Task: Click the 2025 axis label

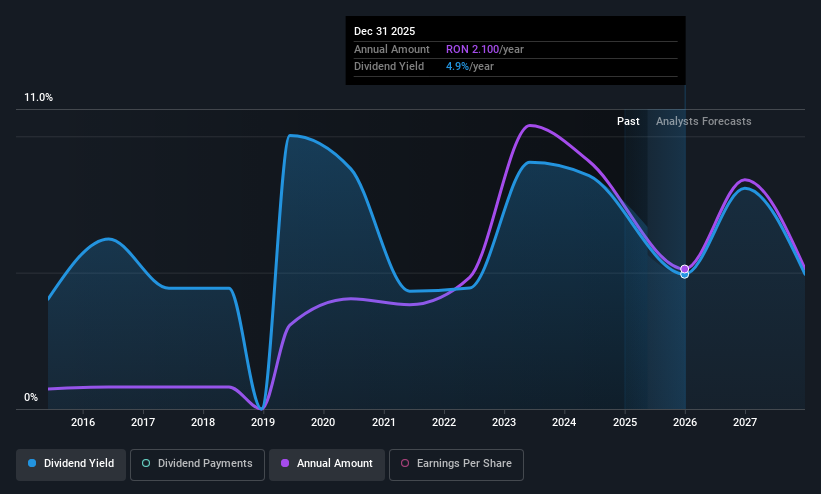Action: 625,422
